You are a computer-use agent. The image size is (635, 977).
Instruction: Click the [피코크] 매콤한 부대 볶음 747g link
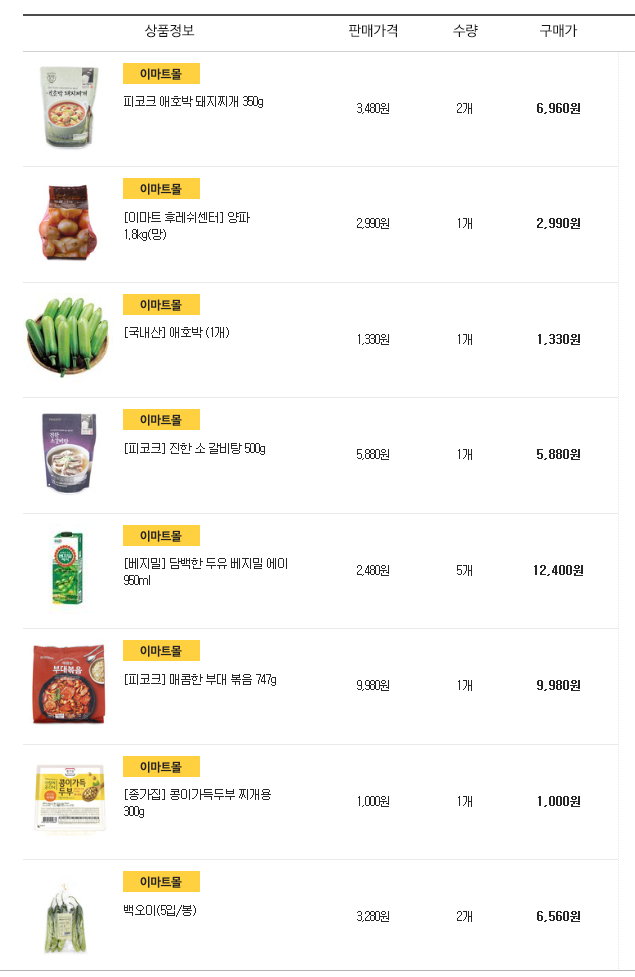pos(200,680)
